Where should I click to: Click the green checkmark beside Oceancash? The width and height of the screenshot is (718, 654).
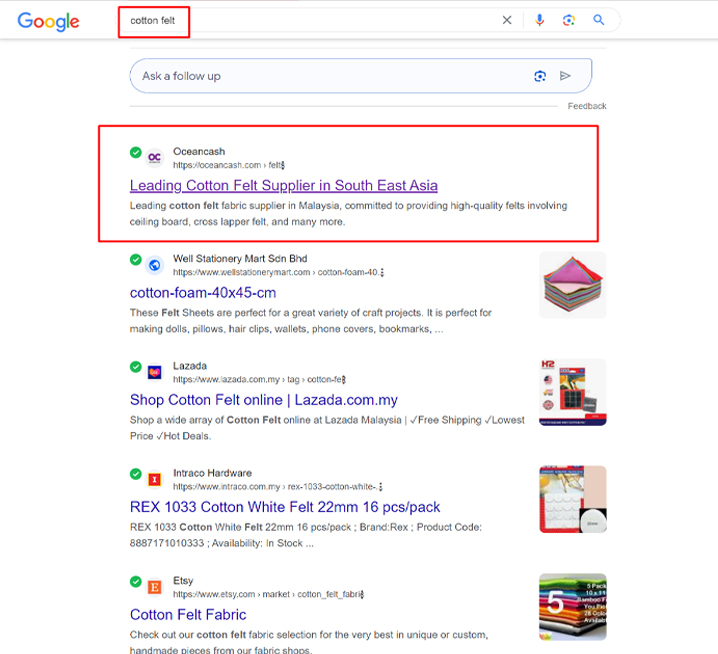[x=136, y=152]
